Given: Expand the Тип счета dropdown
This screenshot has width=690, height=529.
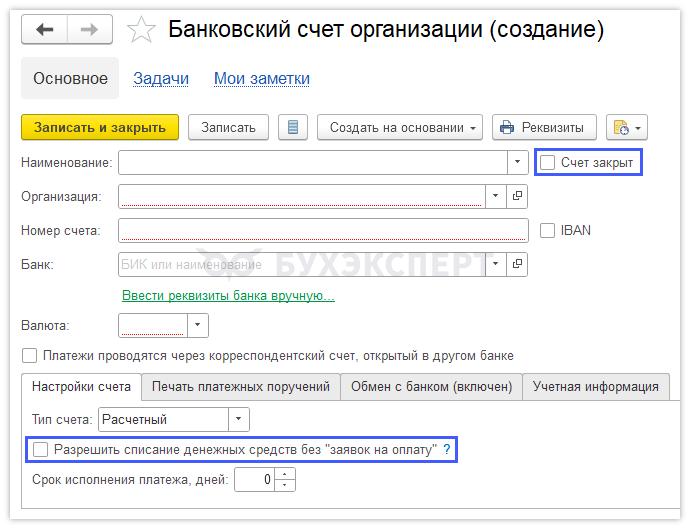Looking at the screenshot, I should (239, 420).
